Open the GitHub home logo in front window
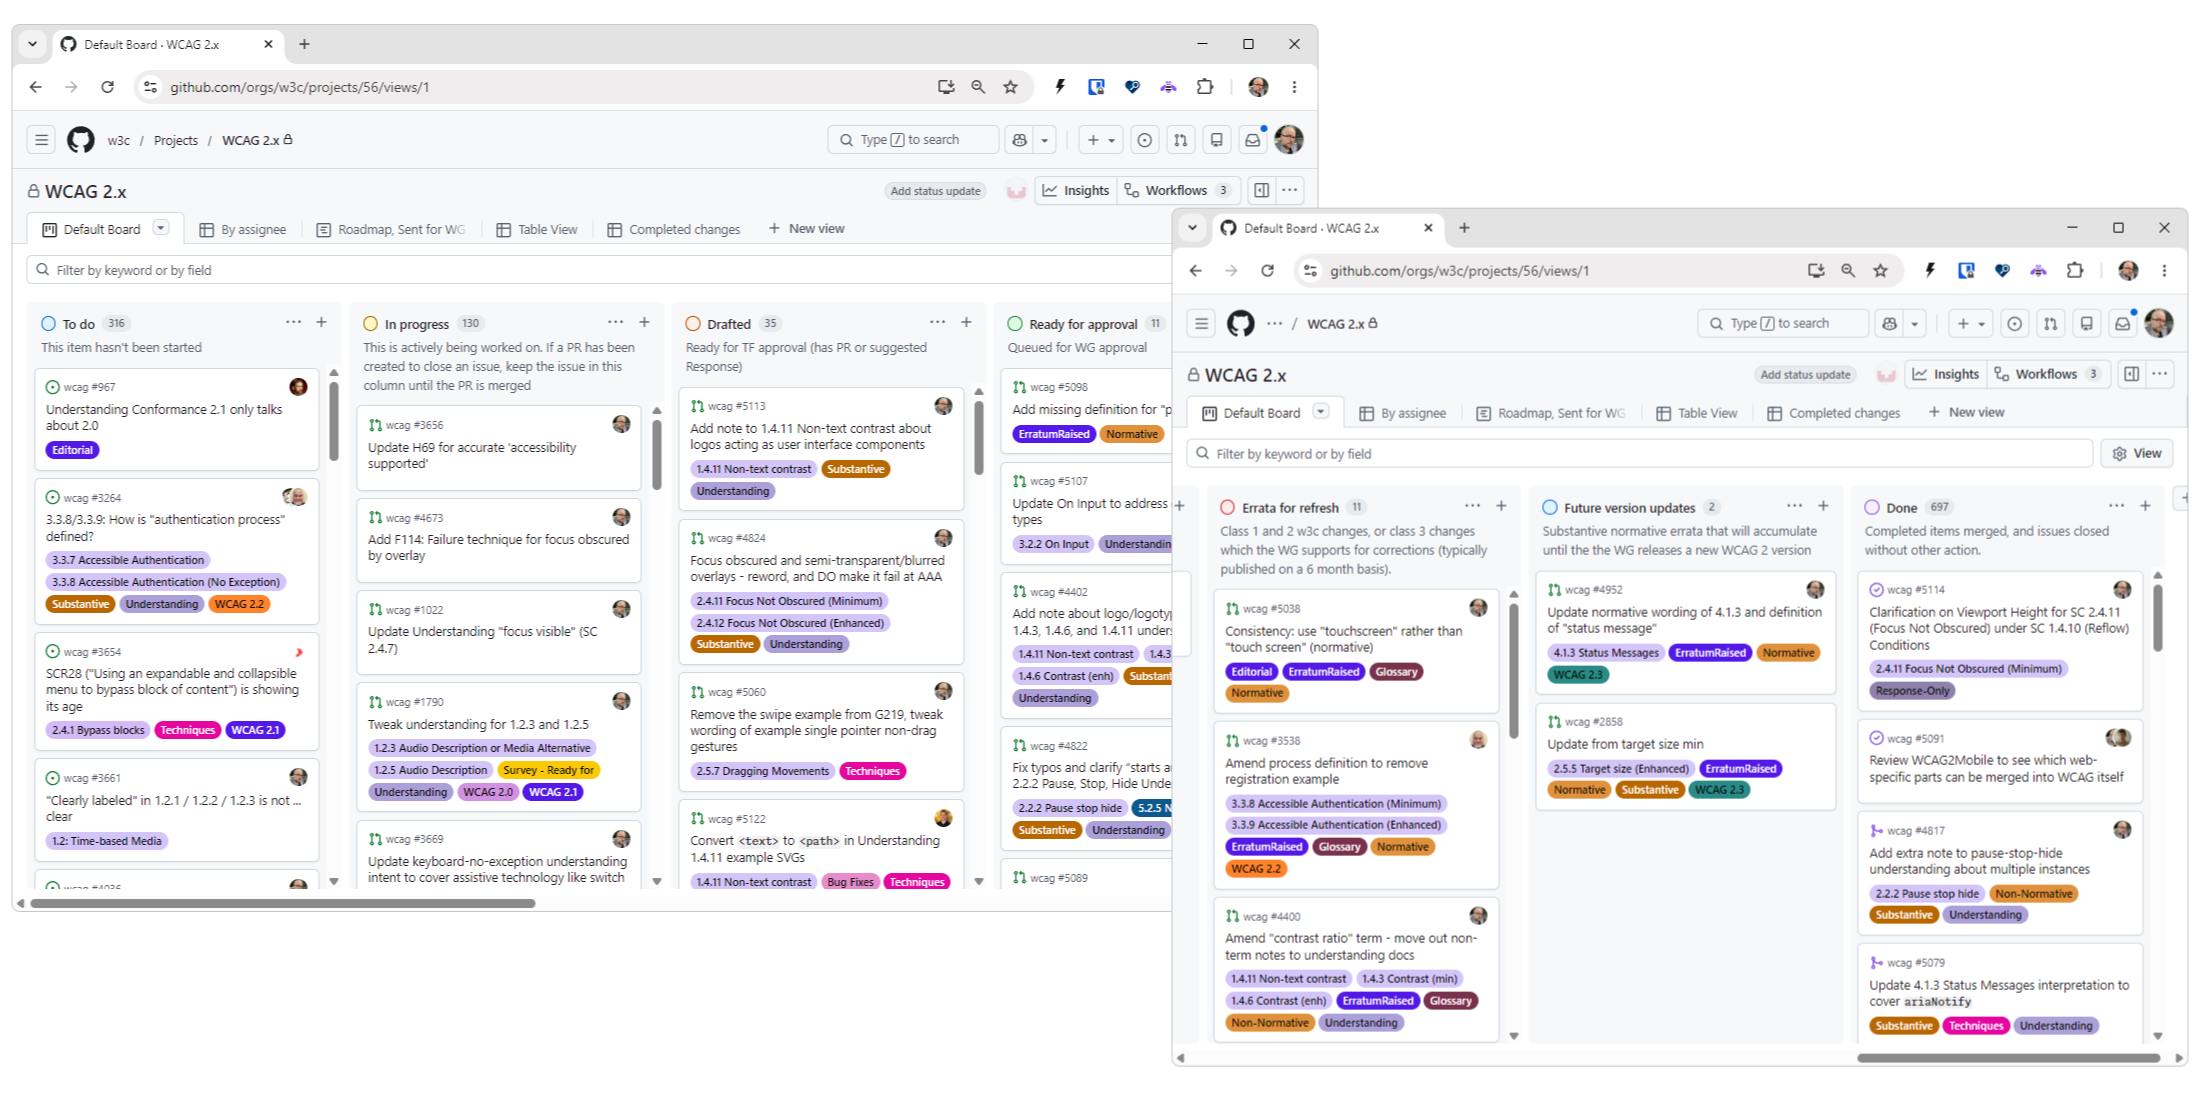 [x=1240, y=324]
